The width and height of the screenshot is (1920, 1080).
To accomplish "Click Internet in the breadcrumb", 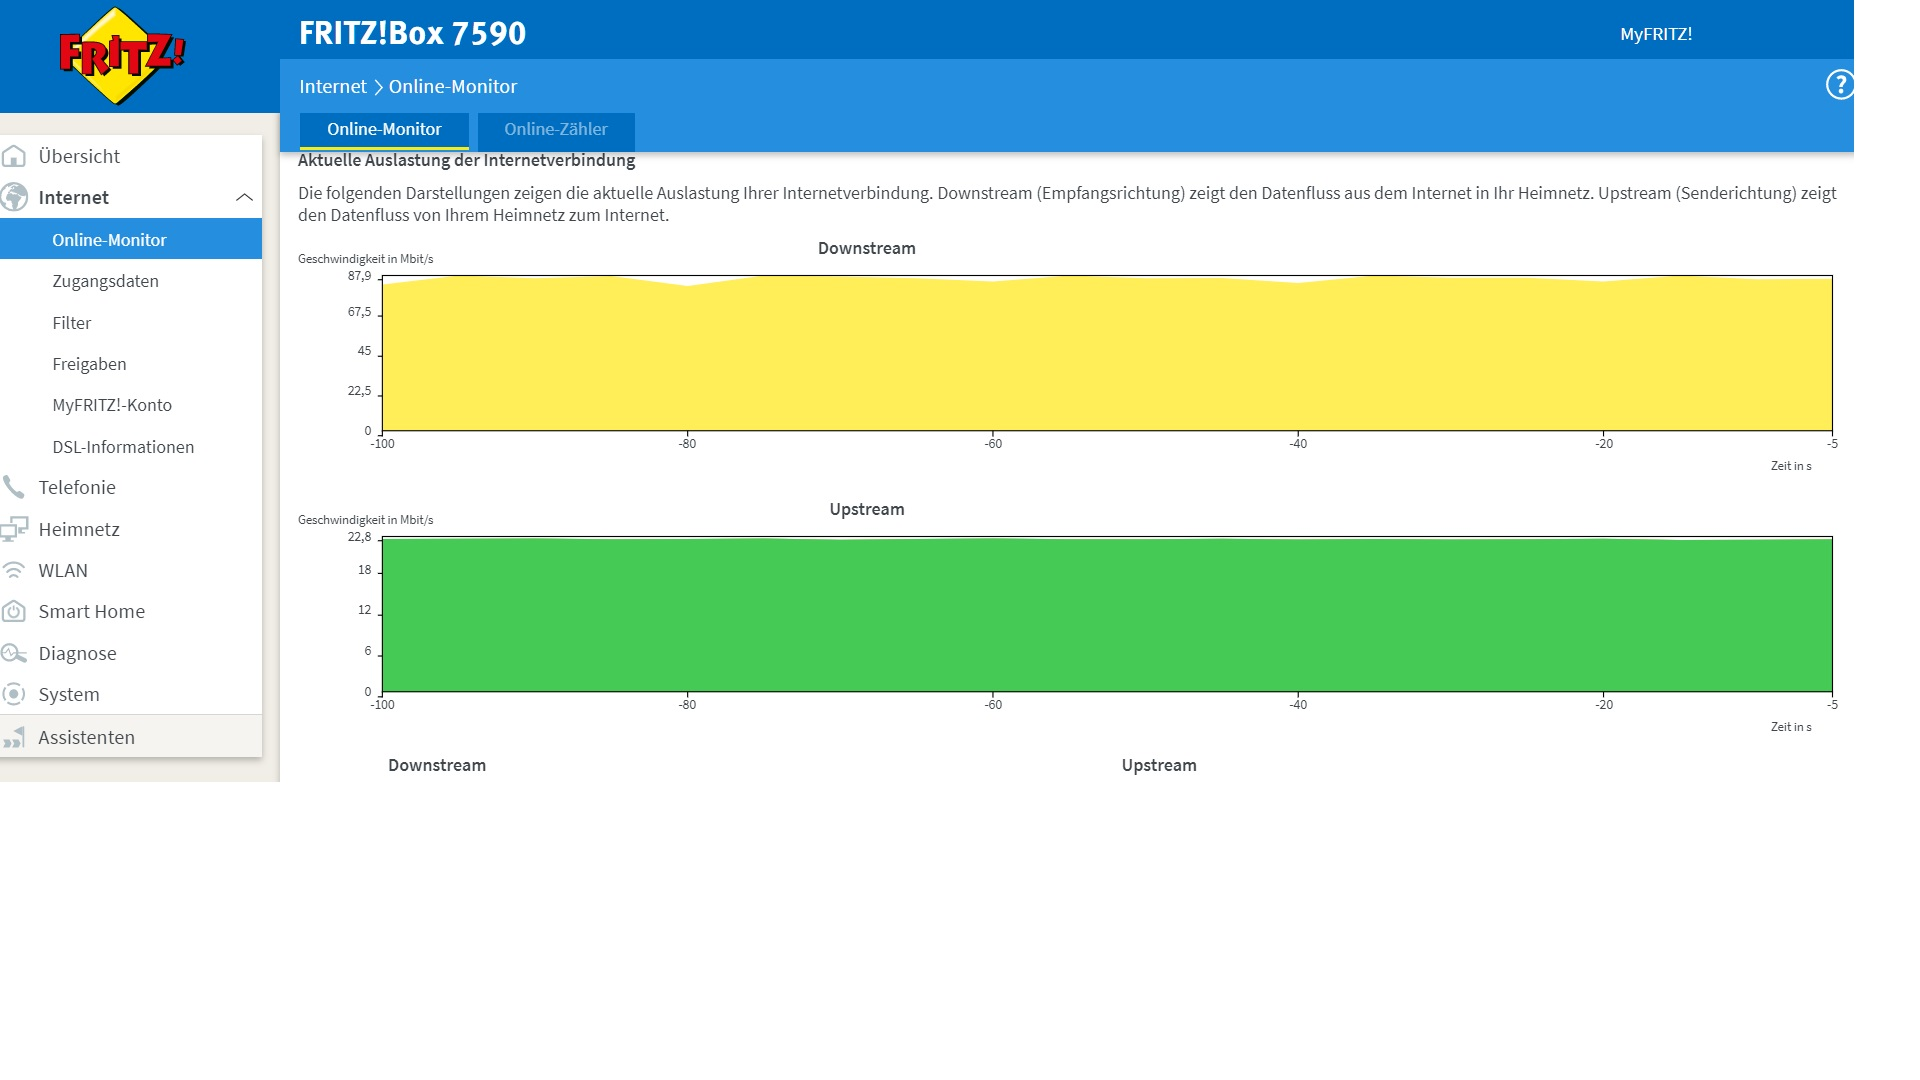I will pyautogui.click(x=332, y=87).
